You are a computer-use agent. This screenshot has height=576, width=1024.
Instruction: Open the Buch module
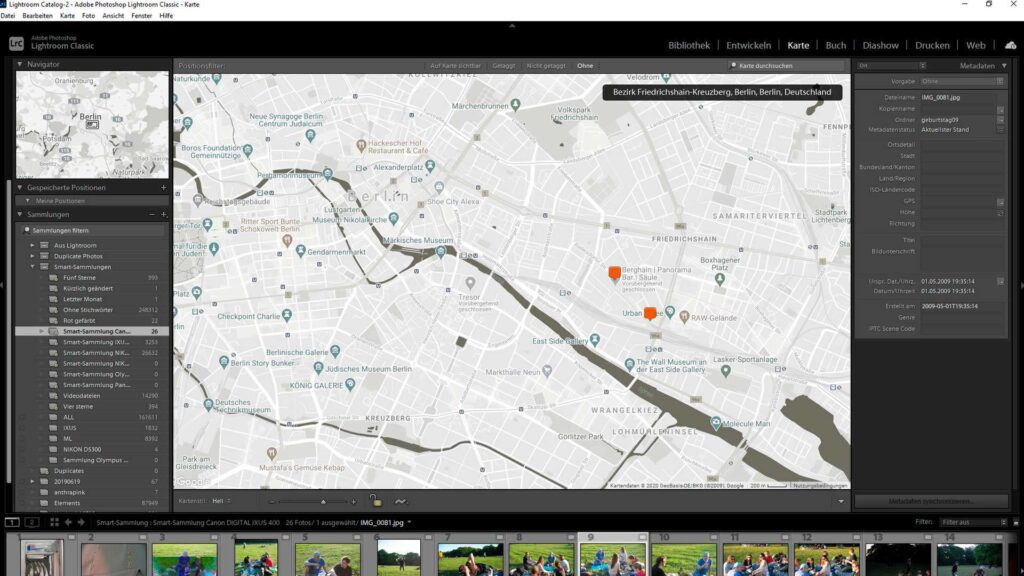835,45
